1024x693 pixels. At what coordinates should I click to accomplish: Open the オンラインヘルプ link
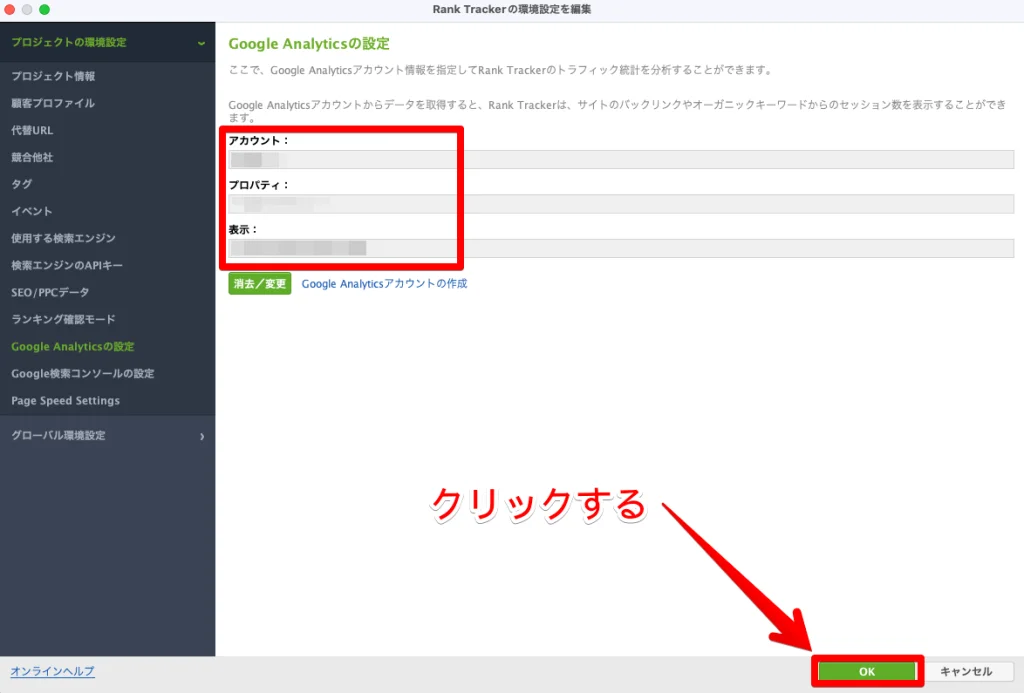click(52, 671)
